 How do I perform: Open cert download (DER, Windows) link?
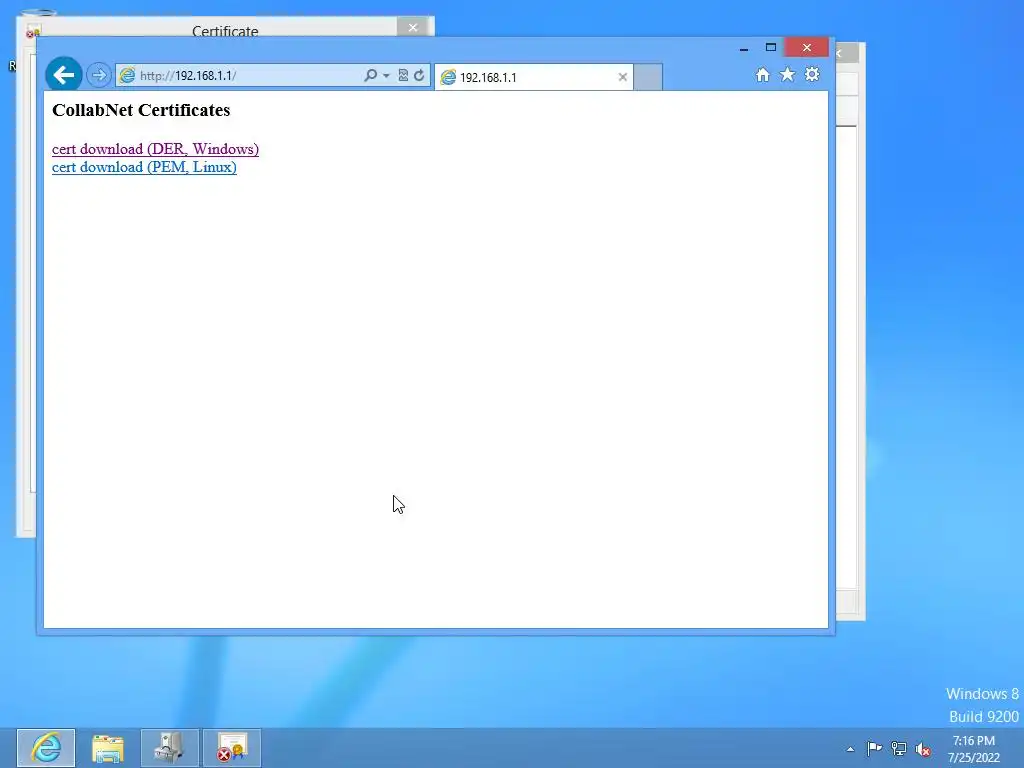(x=155, y=149)
